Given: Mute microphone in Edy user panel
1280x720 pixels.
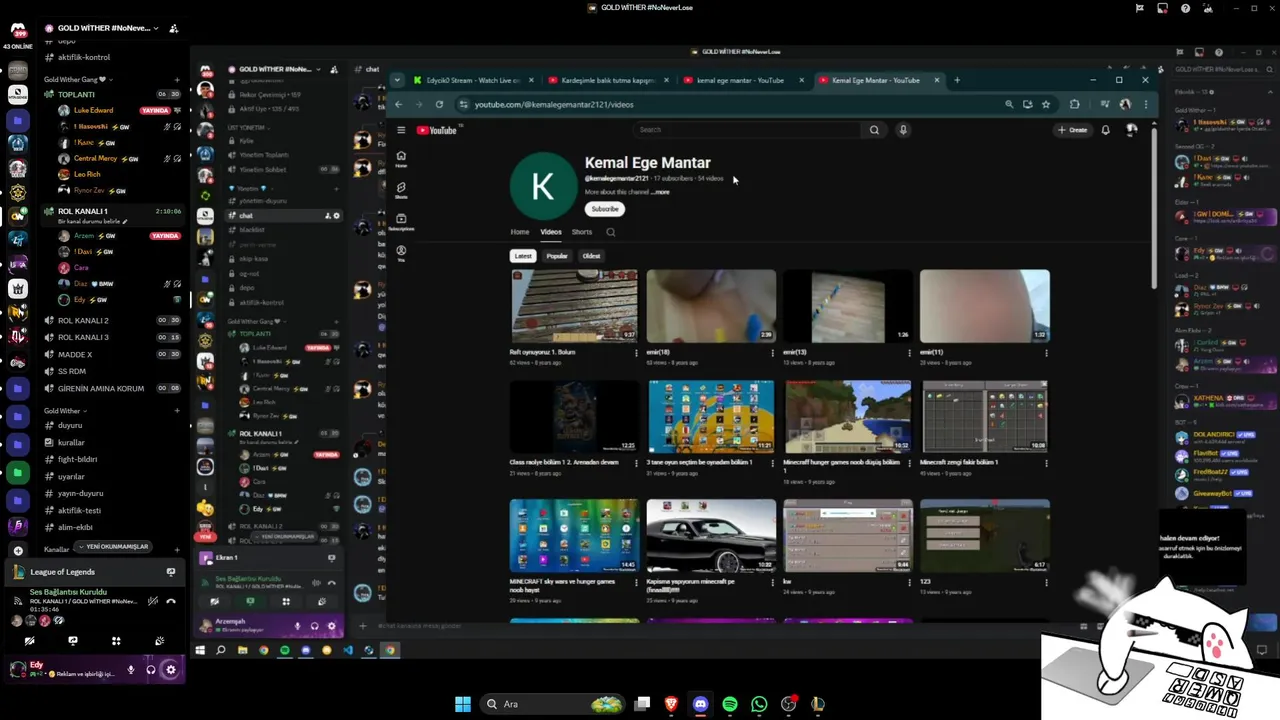Looking at the screenshot, I should pyautogui.click(x=131, y=670).
